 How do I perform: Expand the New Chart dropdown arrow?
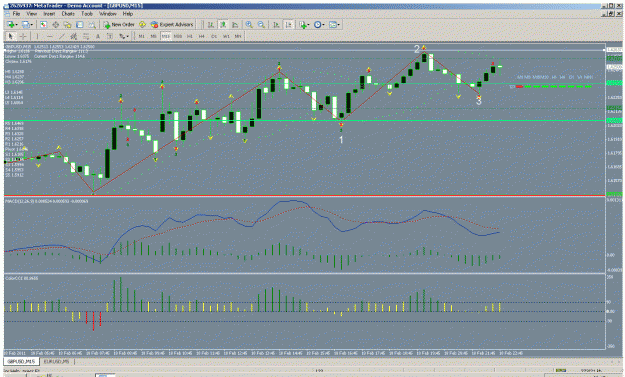tap(17, 25)
